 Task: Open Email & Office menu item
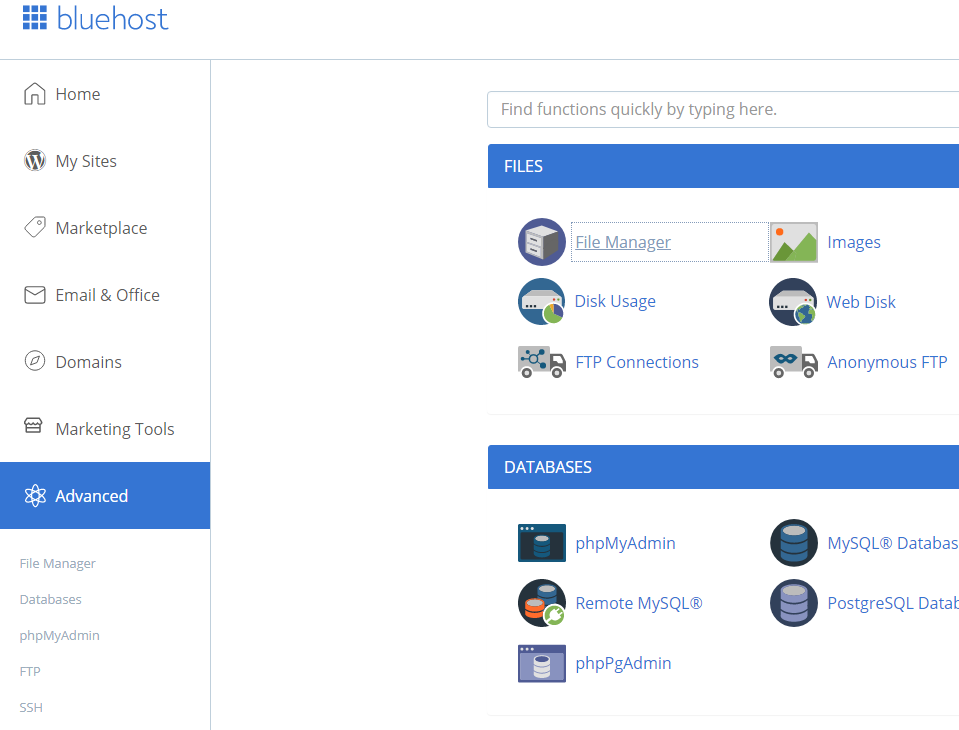point(108,295)
